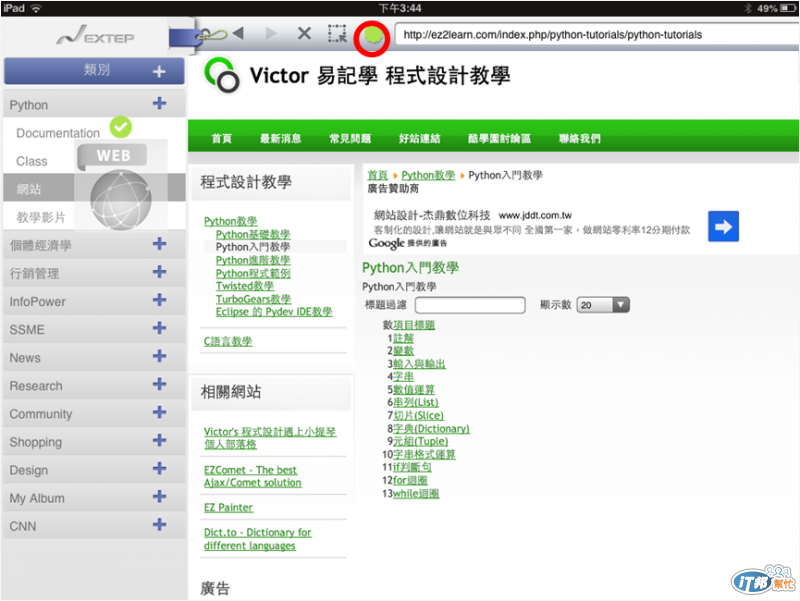Open Dict.to dictionary link
The height and width of the screenshot is (601, 800).
[258, 539]
